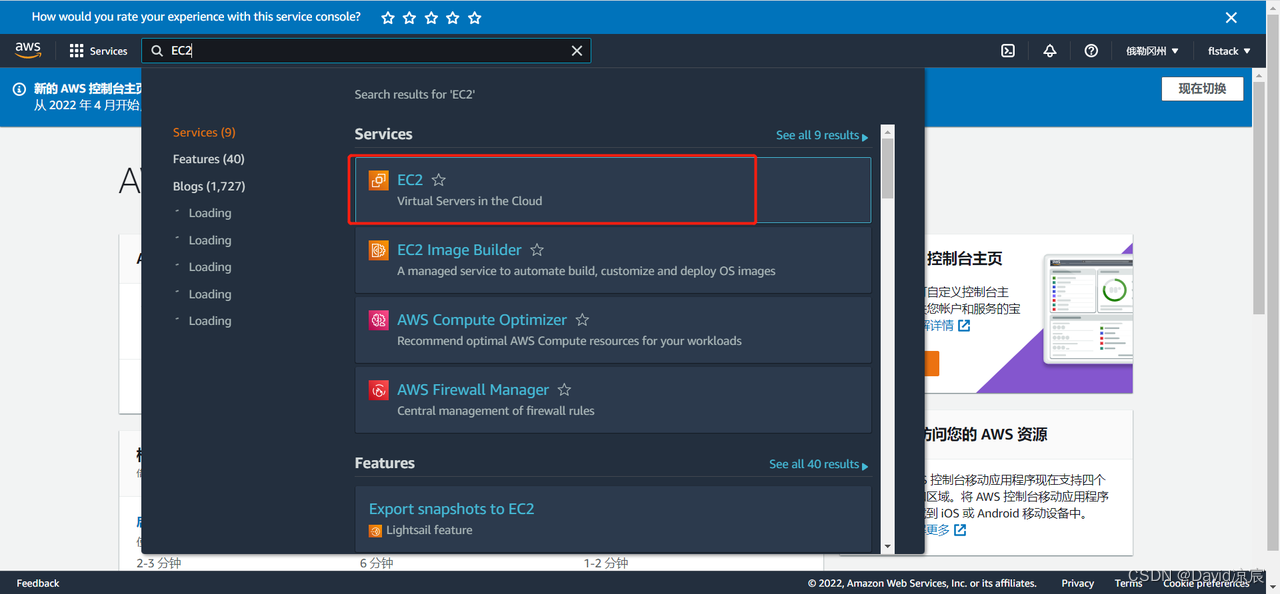The height and width of the screenshot is (594, 1280).
Task: Click the AWS logo home icon
Action: pyautogui.click(x=28, y=51)
